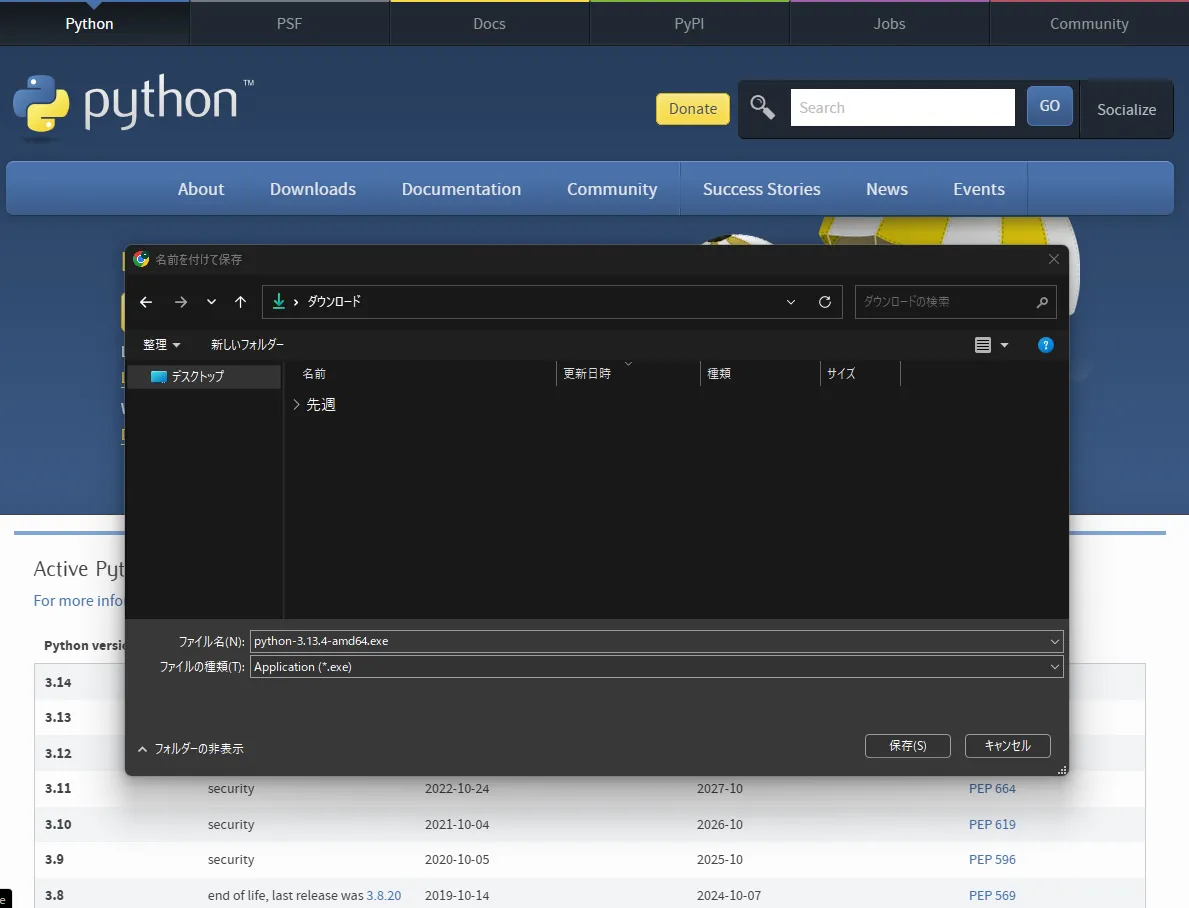
Task: Collapse folders with フォルダーの非表示
Action: [191, 749]
